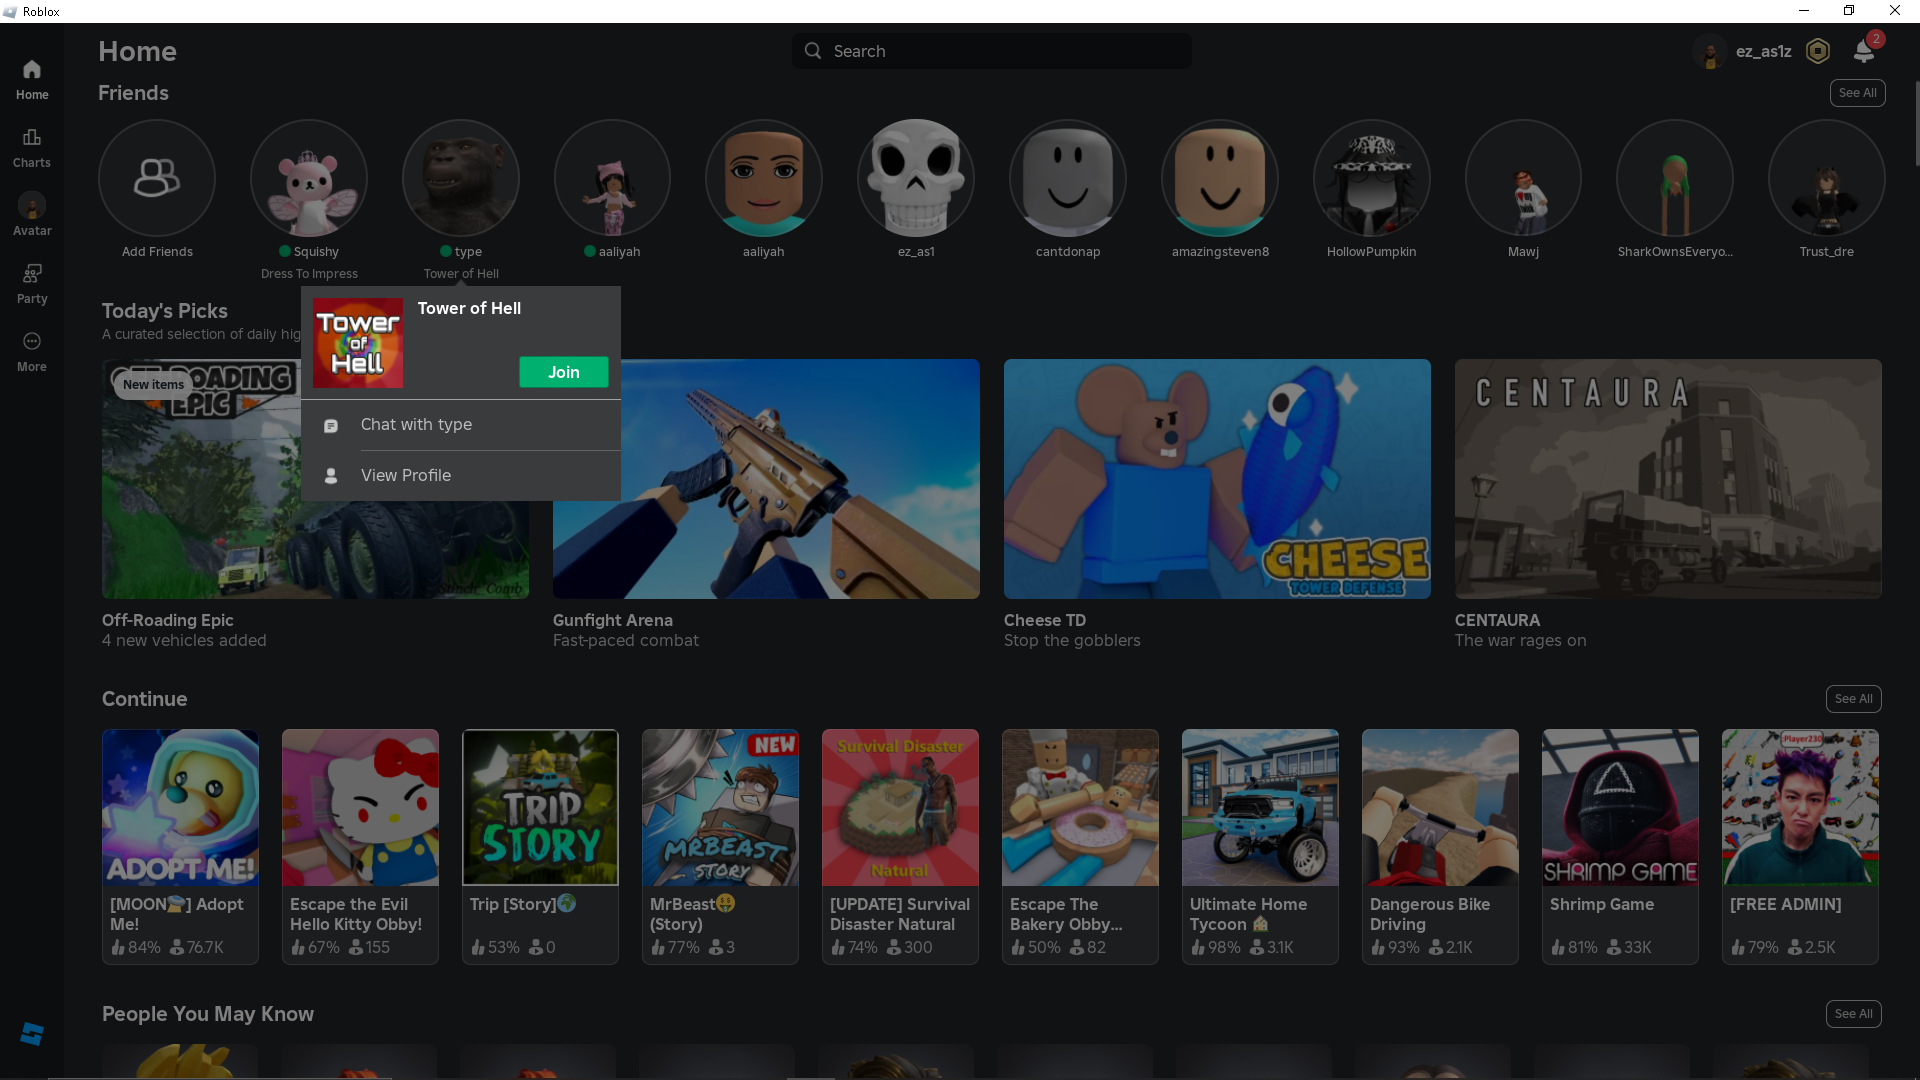This screenshot has width=1920, height=1080.
Task: Open the Avatar editor in sidebar
Action: [x=32, y=216]
